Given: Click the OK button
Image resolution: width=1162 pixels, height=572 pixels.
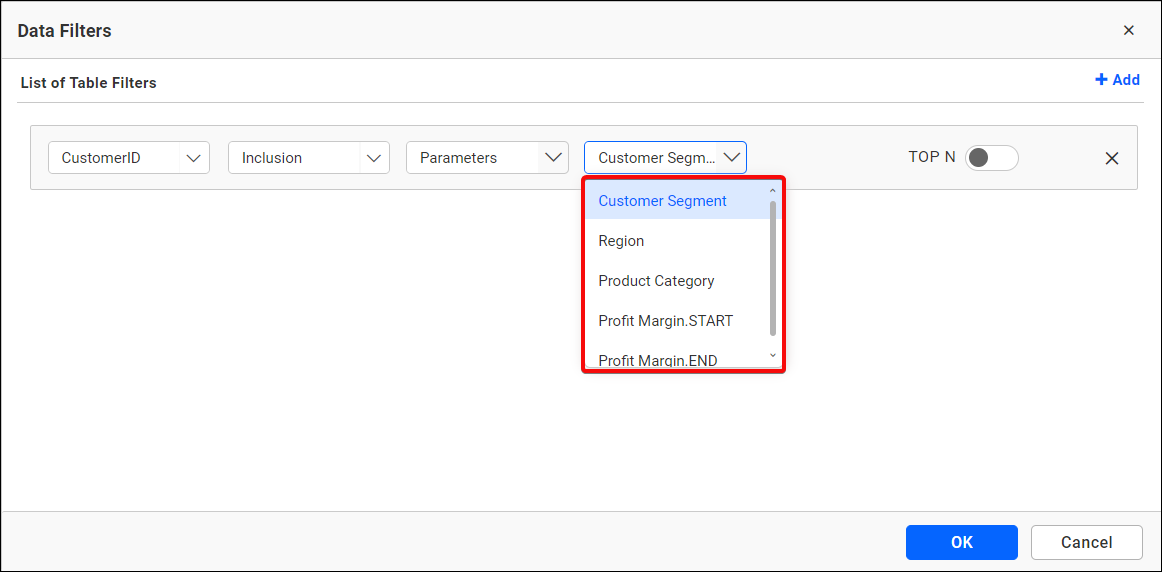Looking at the screenshot, I should (x=961, y=542).
